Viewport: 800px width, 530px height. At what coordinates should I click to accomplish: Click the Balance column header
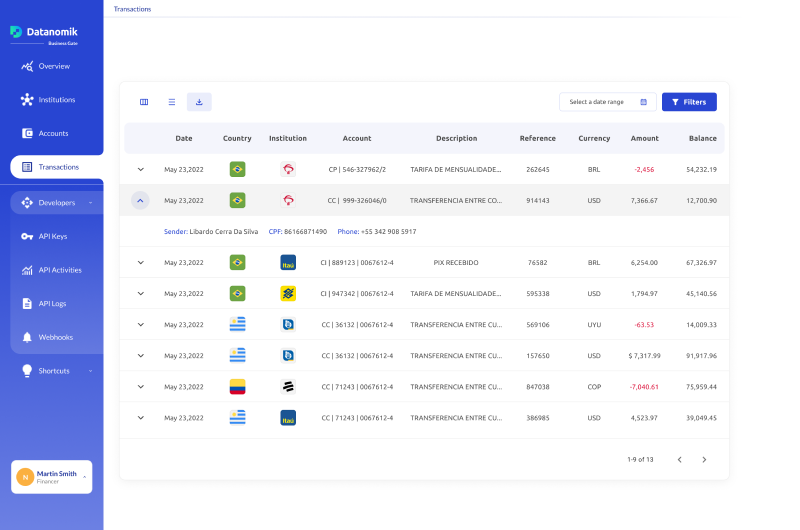[703, 138]
